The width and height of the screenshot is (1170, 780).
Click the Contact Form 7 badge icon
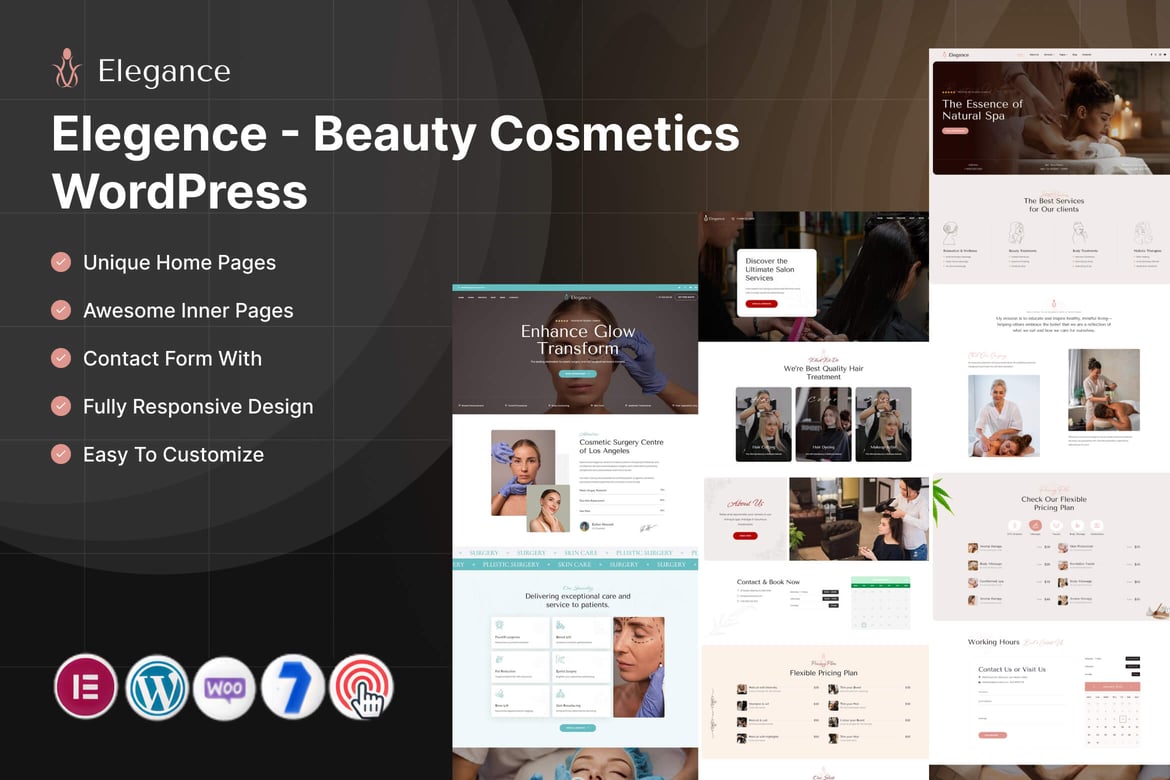point(293,687)
